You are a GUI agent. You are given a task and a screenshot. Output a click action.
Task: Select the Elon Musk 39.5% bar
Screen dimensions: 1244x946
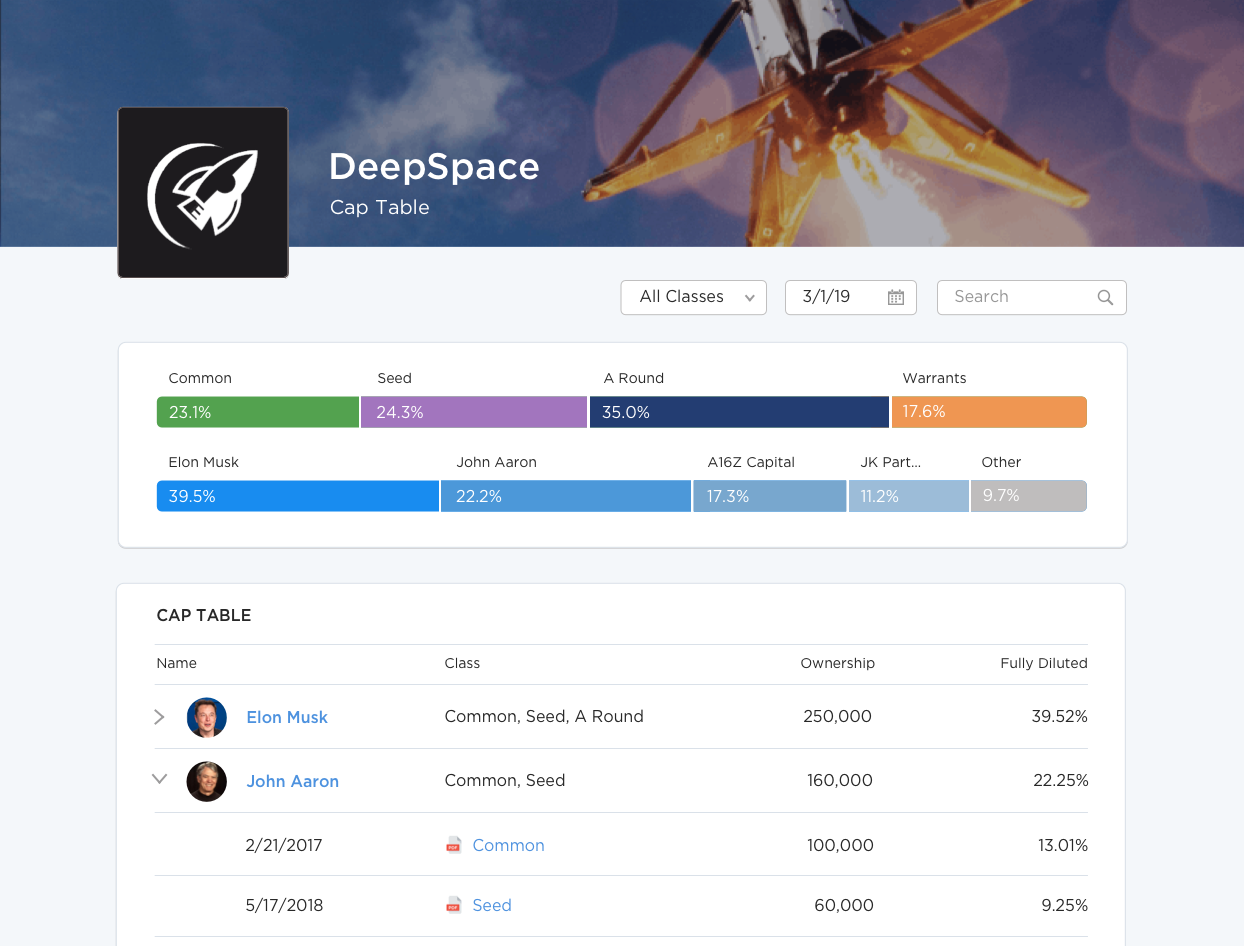(x=298, y=496)
